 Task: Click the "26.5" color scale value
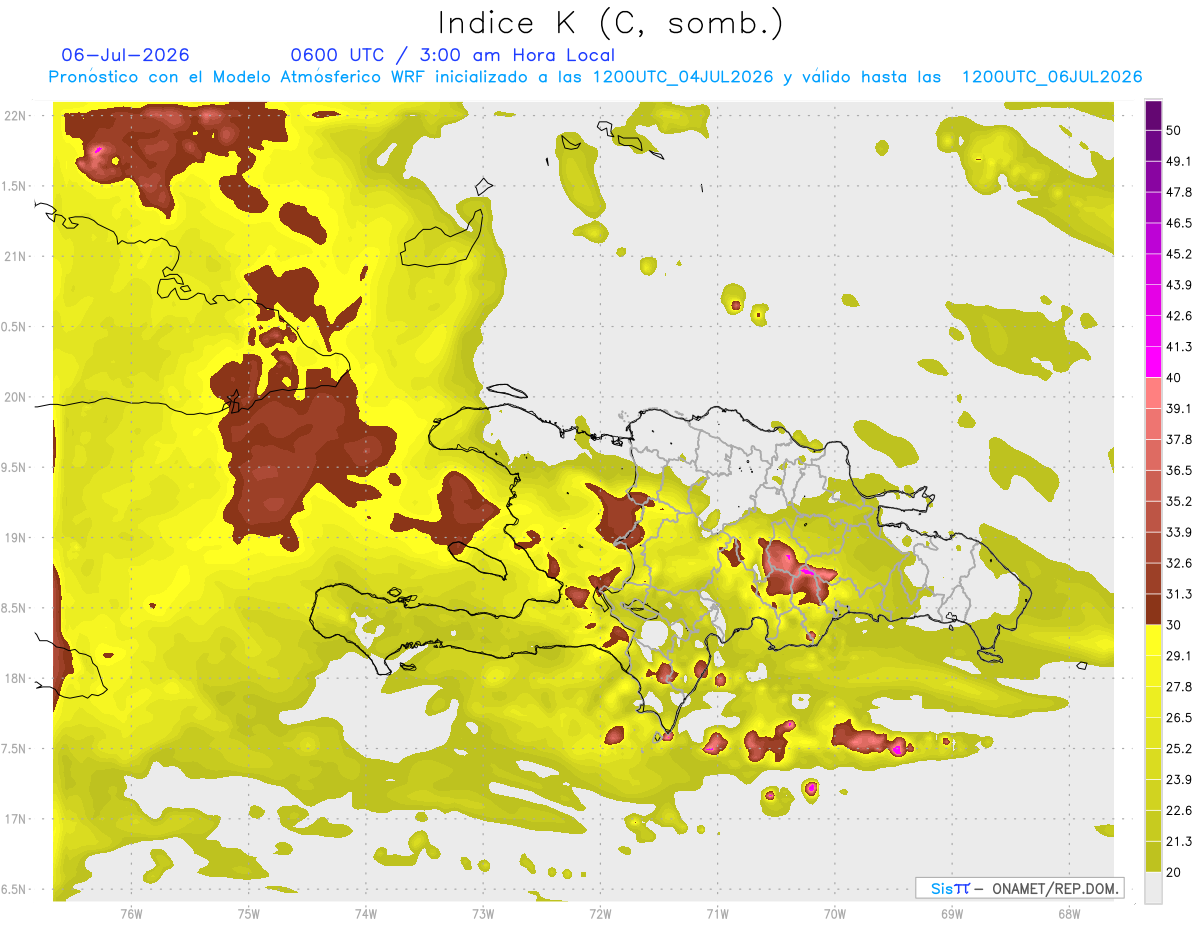[x=1178, y=718]
